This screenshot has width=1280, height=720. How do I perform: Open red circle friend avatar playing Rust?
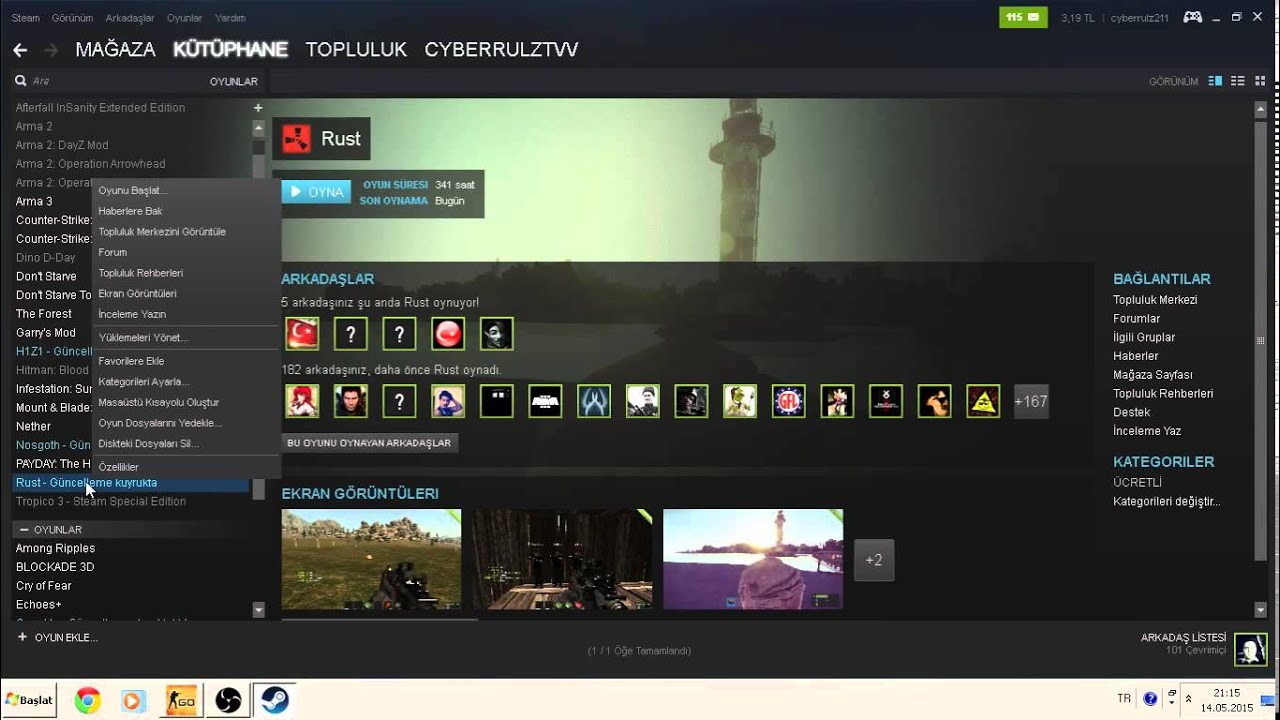pyautogui.click(x=448, y=334)
